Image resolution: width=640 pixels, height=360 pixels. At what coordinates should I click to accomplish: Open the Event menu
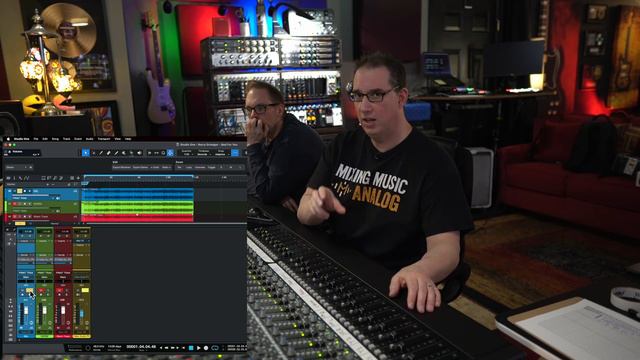pos(78,139)
